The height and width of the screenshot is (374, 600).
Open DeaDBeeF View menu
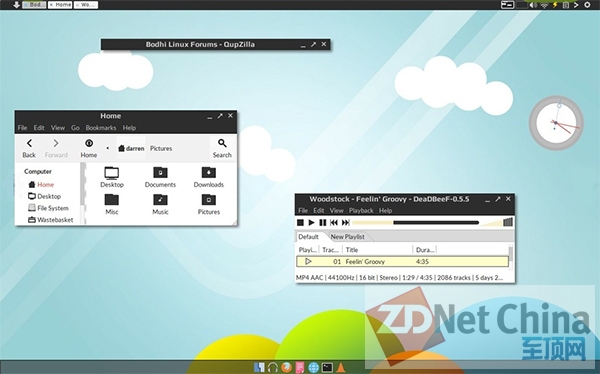click(x=337, y=211)
